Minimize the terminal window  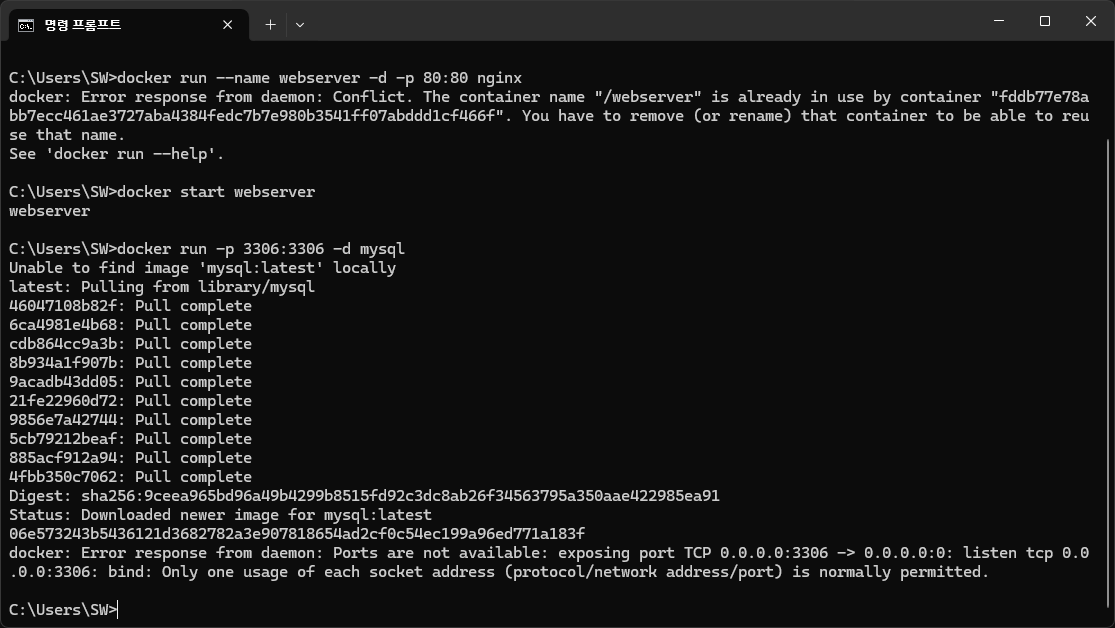(998, 20)
